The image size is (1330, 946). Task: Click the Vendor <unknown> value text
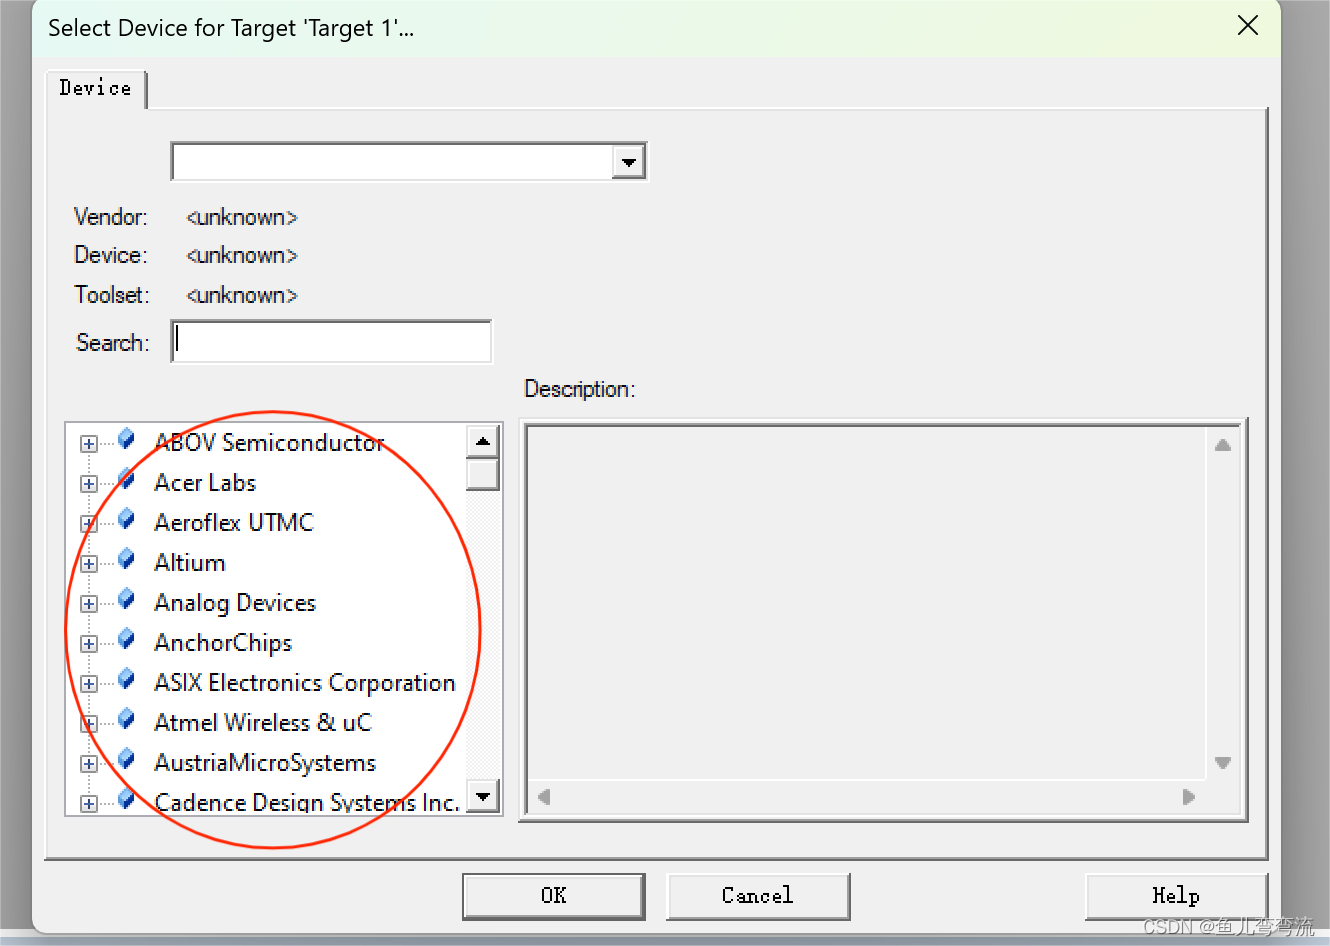click(242, 217)
